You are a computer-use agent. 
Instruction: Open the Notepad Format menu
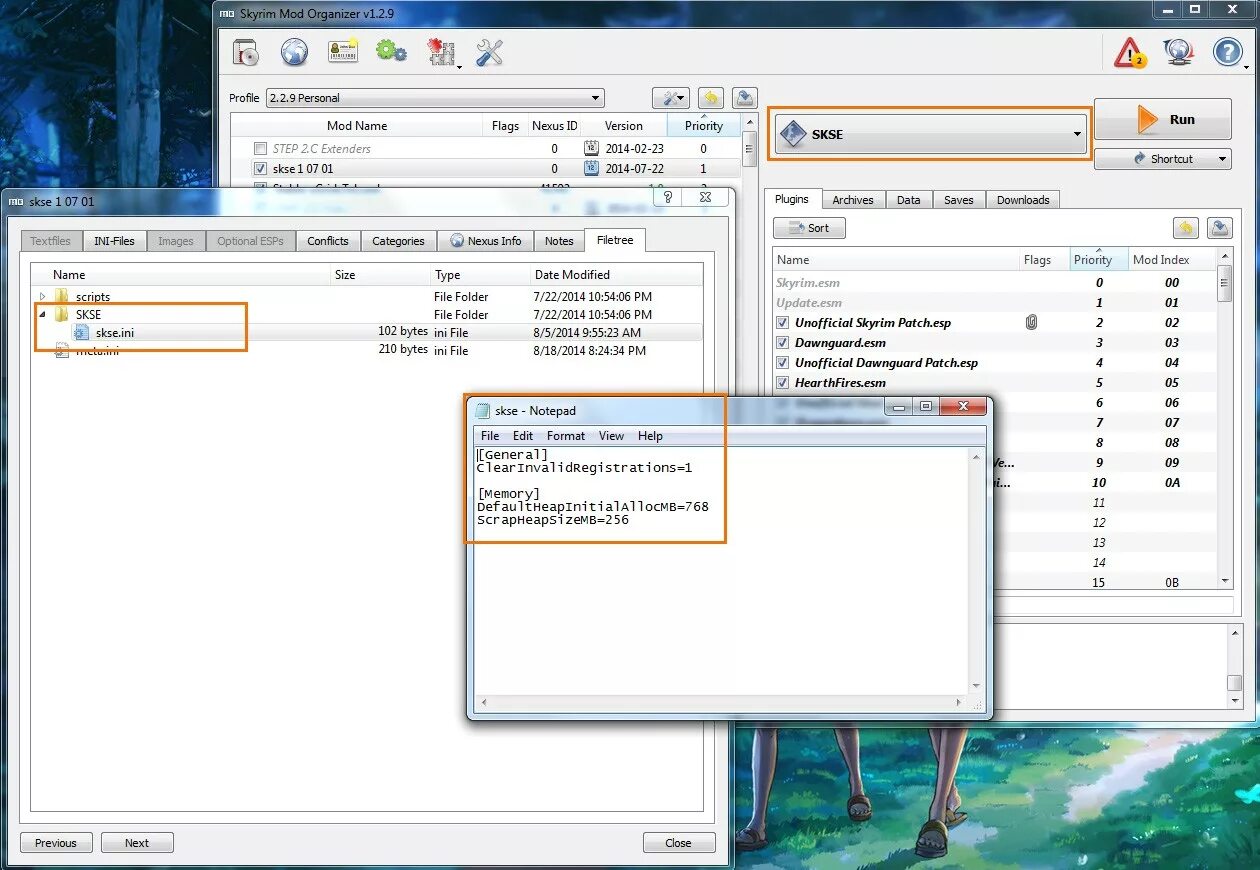coord(566,436)
